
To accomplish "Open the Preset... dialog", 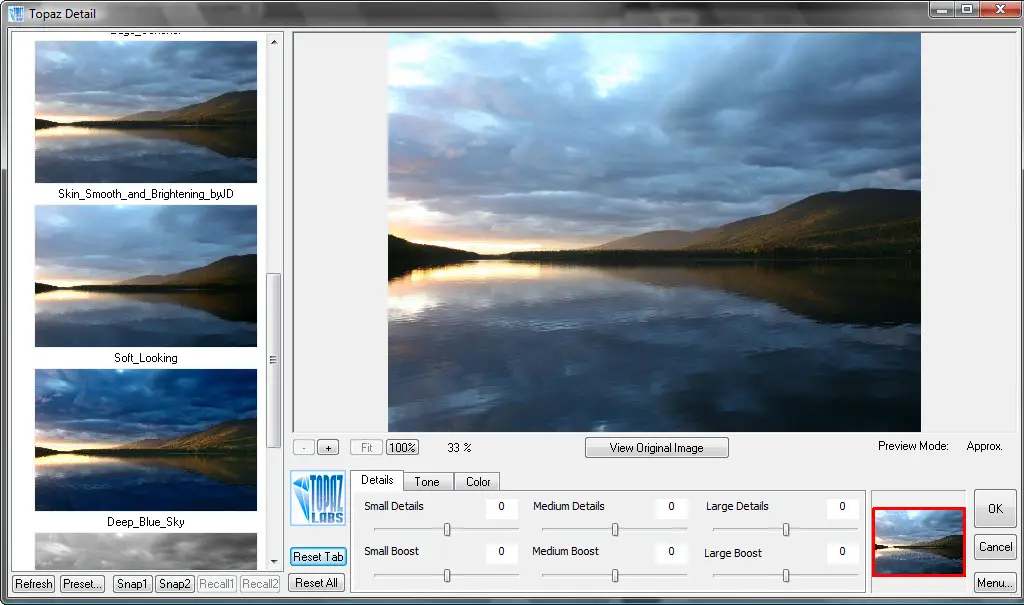I will tap(82, 583).
